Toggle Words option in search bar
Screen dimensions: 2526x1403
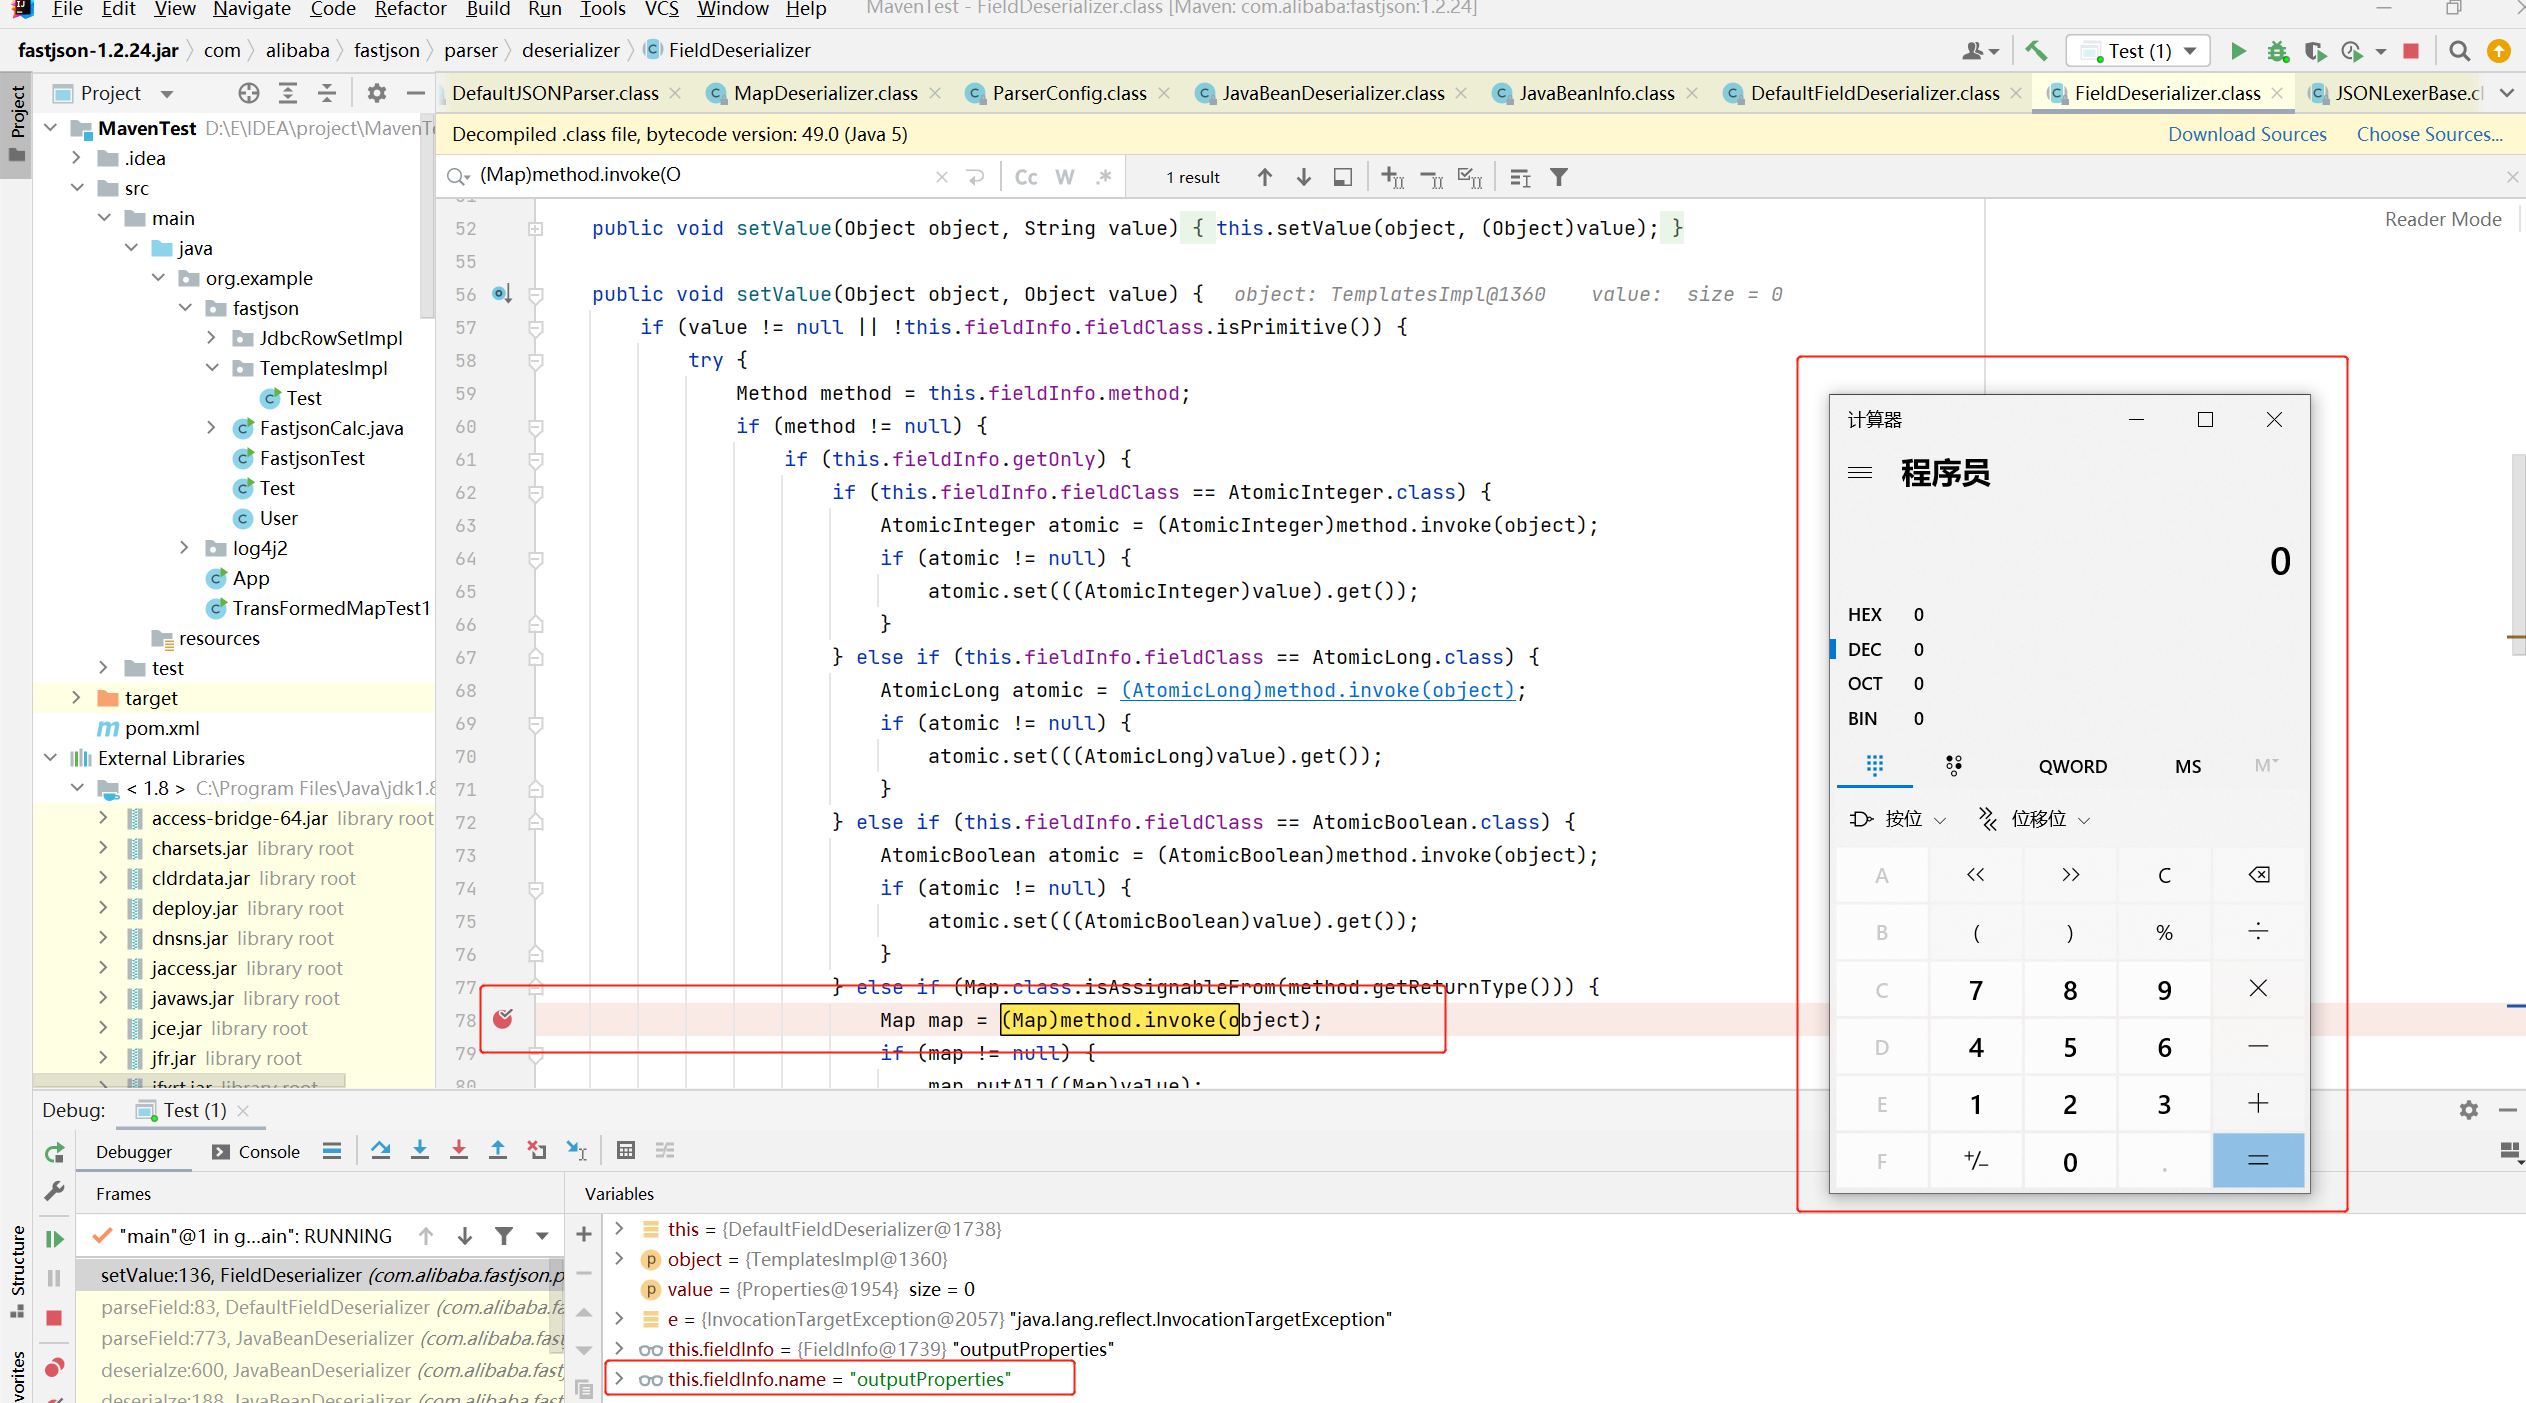click(1065, 177)
